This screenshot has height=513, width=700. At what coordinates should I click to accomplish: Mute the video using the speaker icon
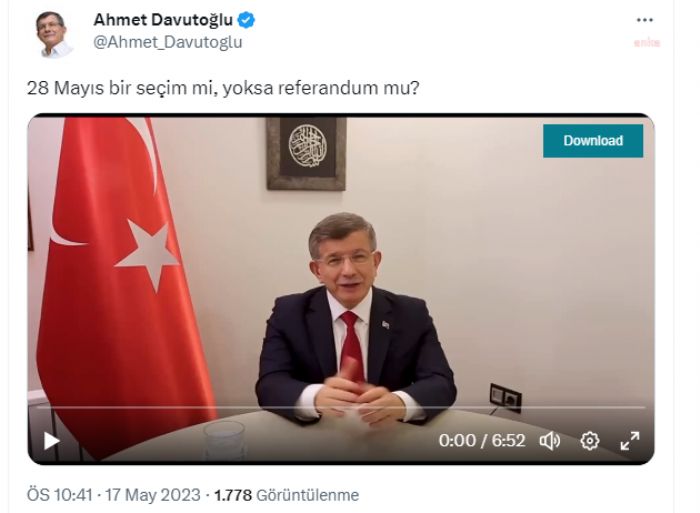click(550, 441)
